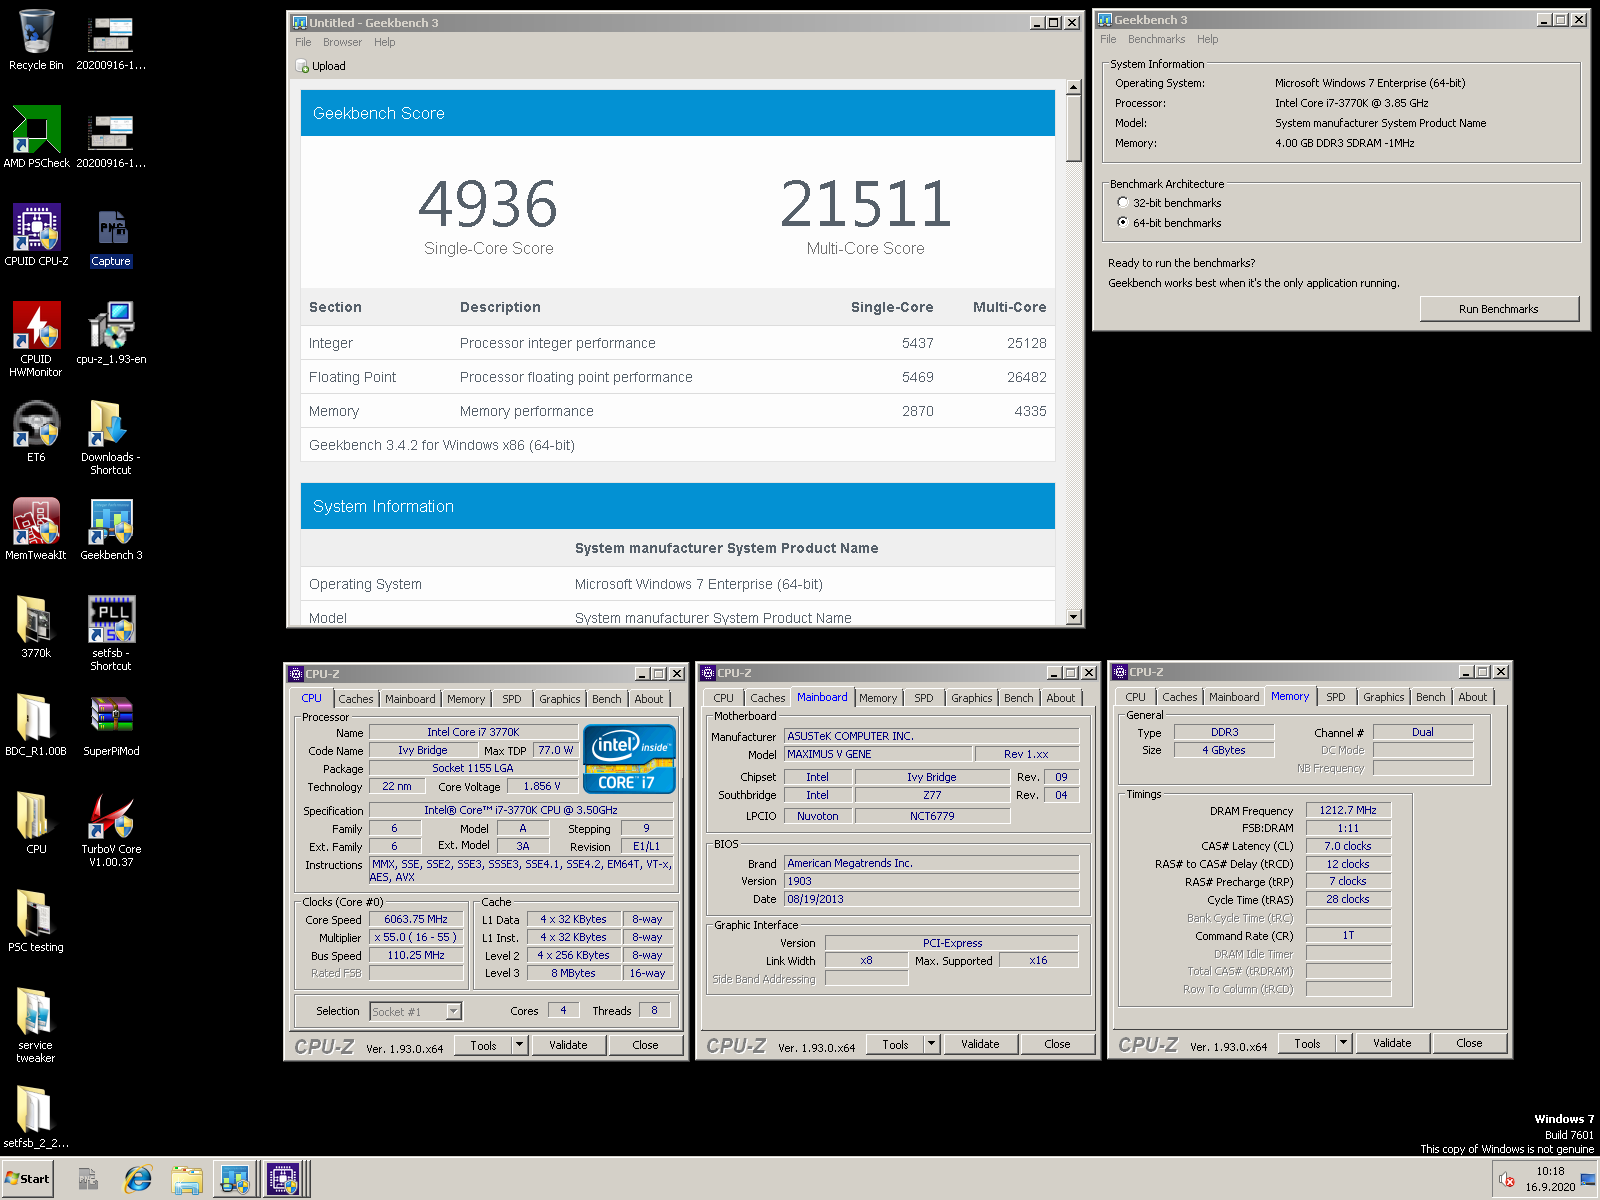The image size is (1600, 1200).
Task: Open the 3770k folder on the desktop
Action: 36,627
